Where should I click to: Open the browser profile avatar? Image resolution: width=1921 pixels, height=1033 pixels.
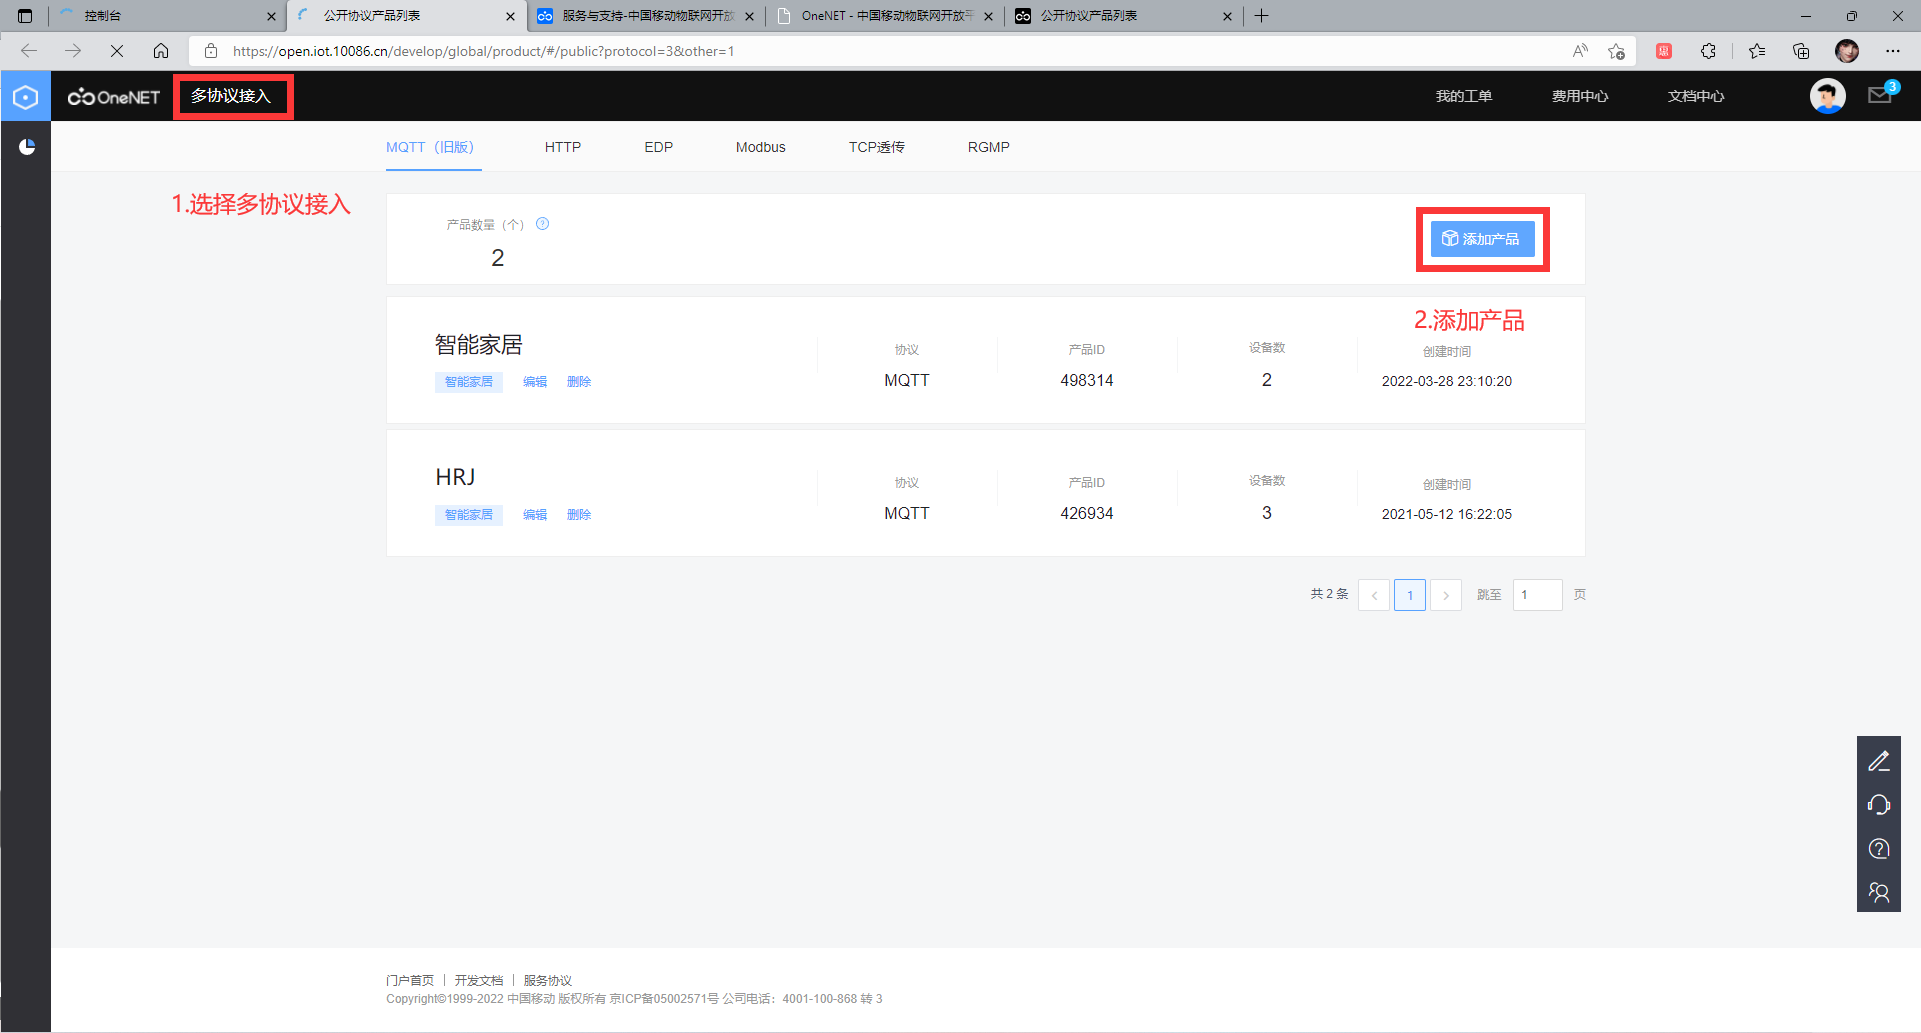click(x=1847, y=51)
